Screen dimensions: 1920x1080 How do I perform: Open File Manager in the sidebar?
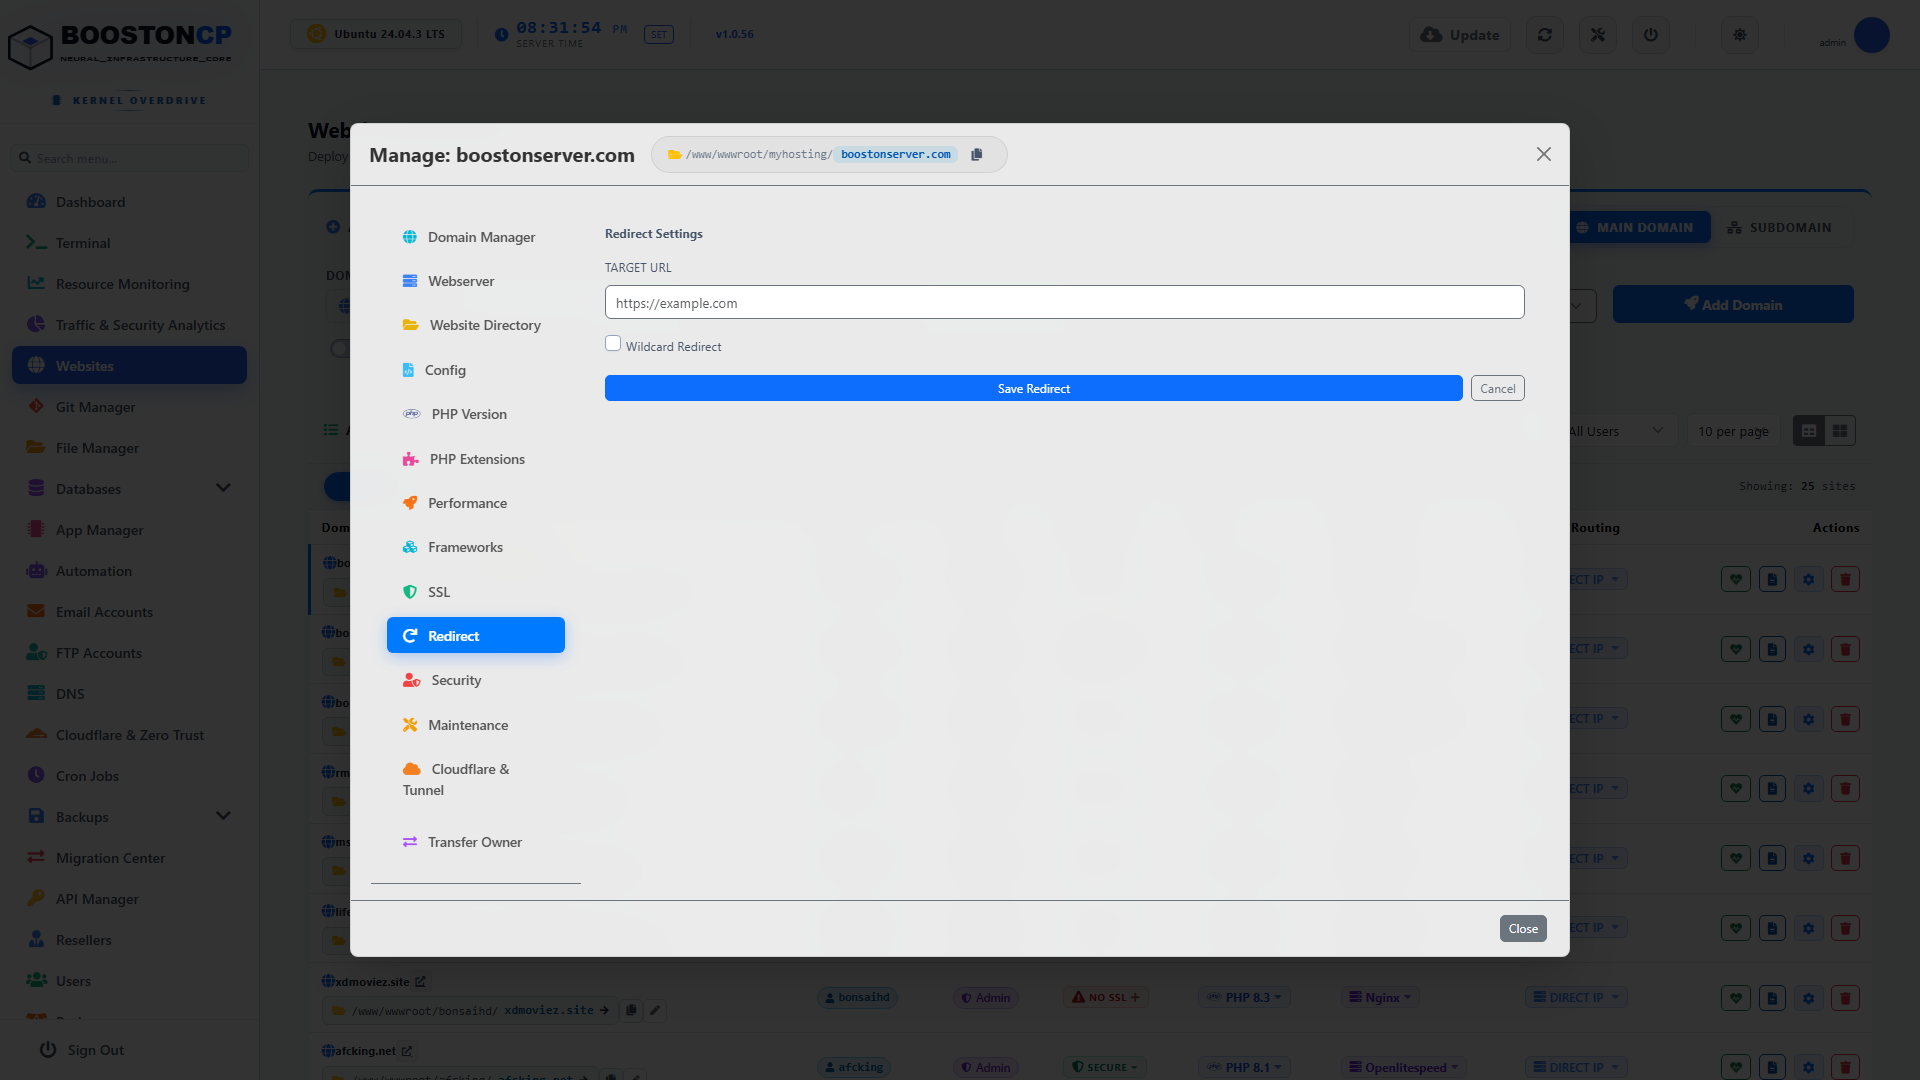[129, 448]
